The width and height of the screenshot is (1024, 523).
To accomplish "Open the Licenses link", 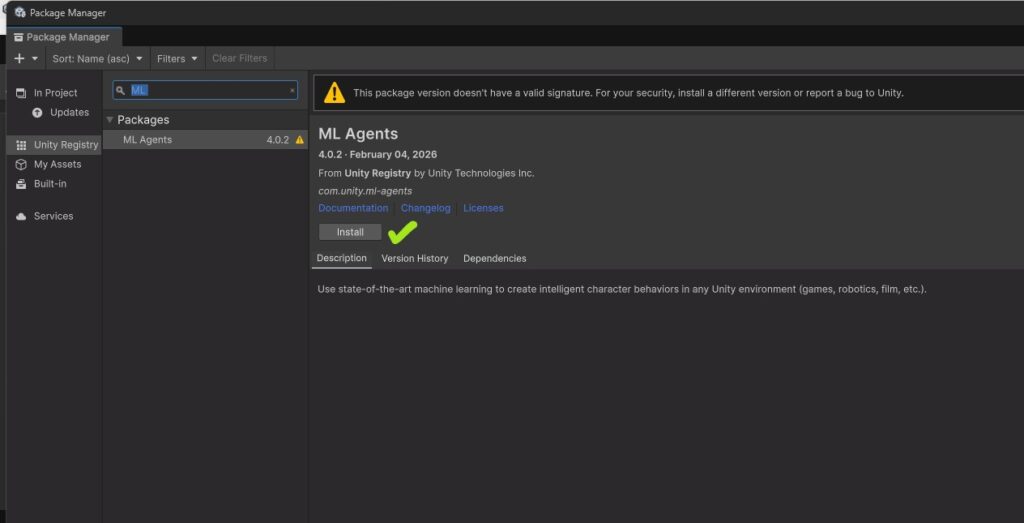I will click(x=483, y=208).
